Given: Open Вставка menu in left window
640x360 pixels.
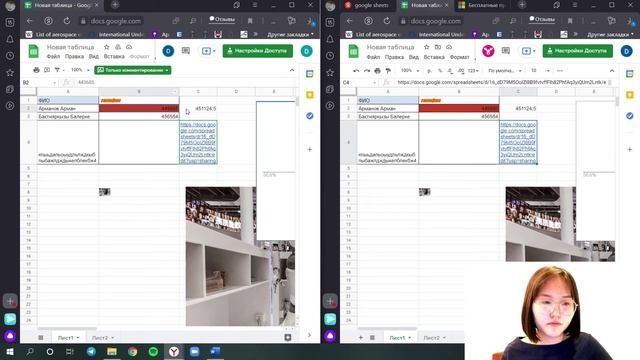Looking at the screenshot, I should coord(114,57).
